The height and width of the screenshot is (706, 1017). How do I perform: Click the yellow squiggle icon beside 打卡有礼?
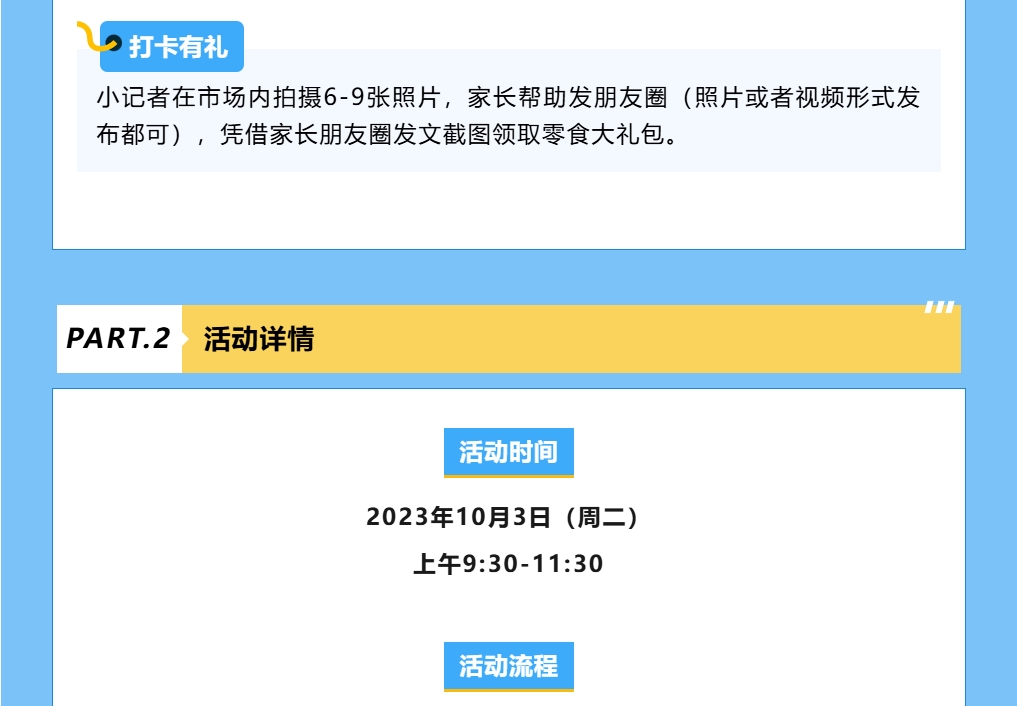[96, 36]
